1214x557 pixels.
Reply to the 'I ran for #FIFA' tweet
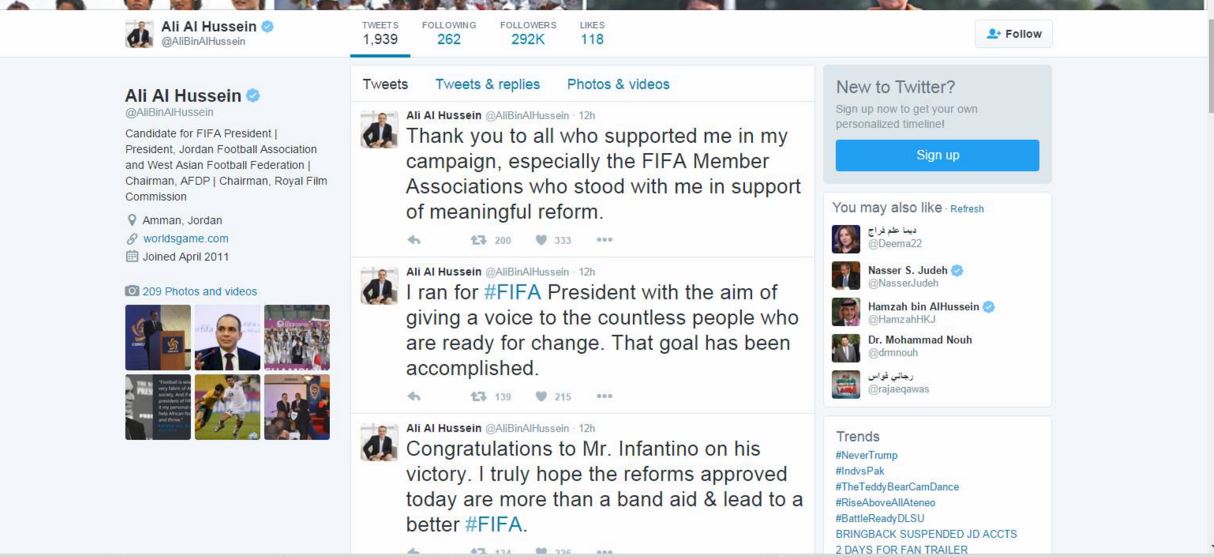pyautogui.click(x=414, y=396)
